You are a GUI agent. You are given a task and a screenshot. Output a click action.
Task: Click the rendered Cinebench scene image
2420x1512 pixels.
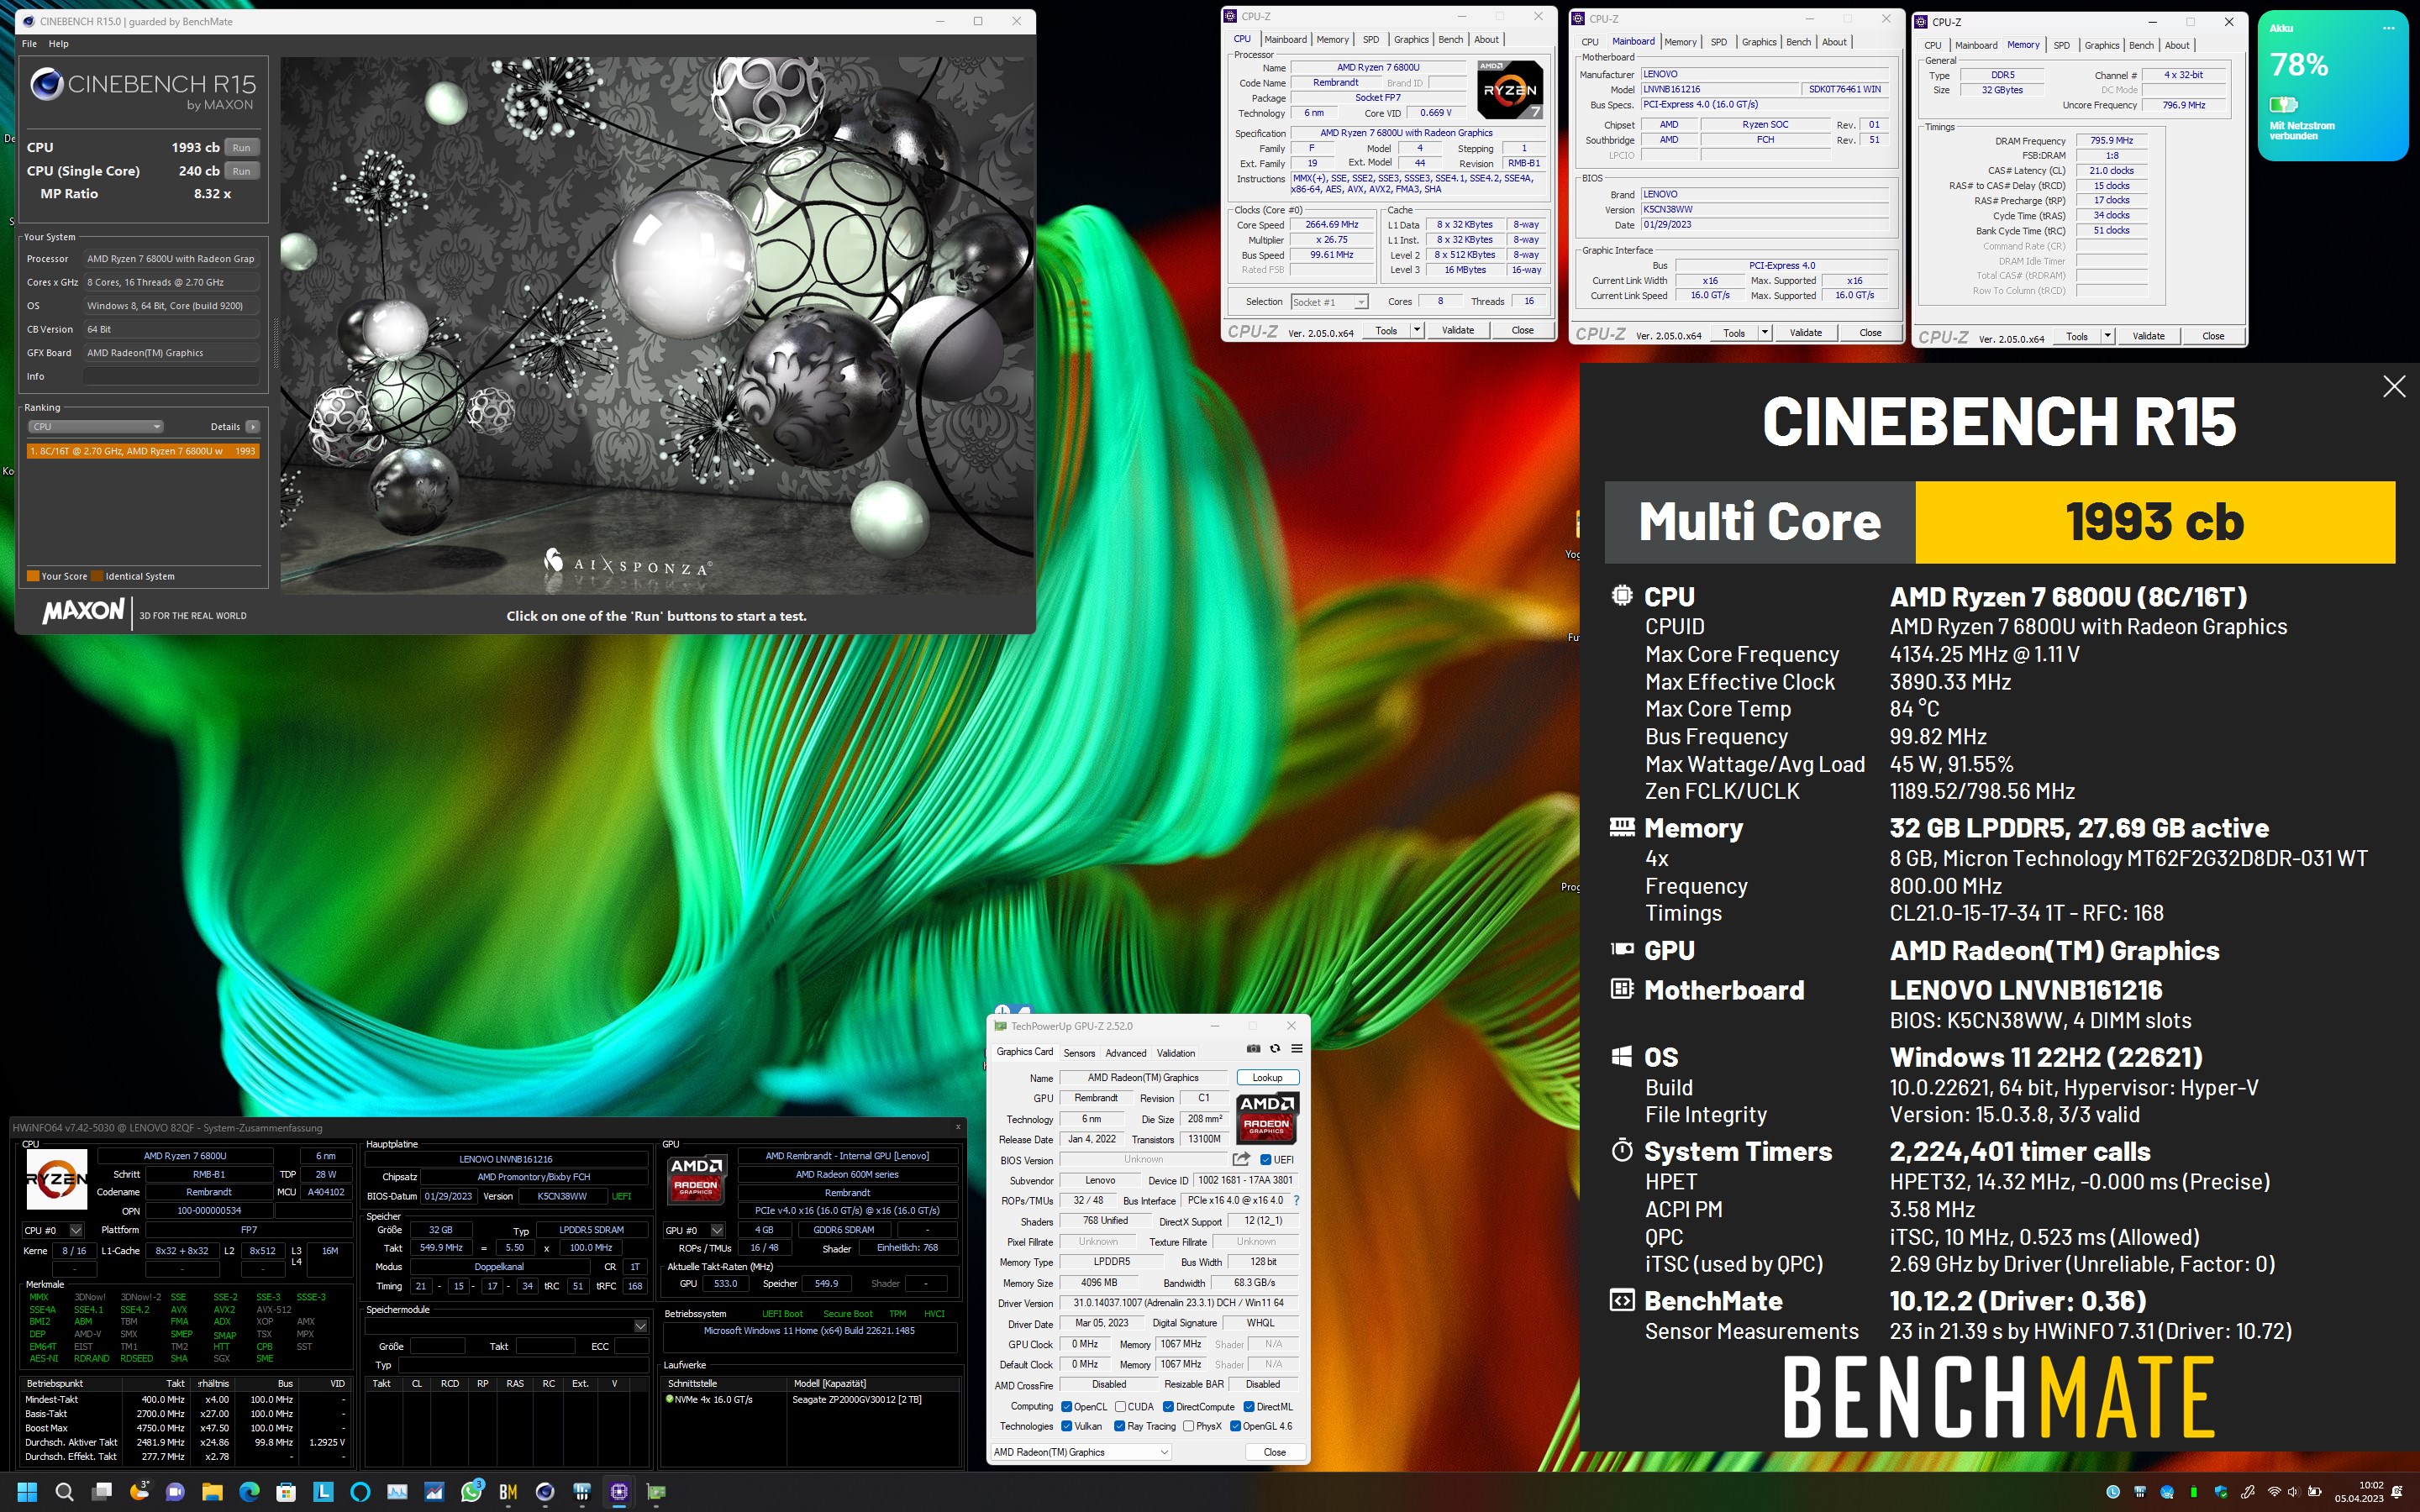point(656,325)
